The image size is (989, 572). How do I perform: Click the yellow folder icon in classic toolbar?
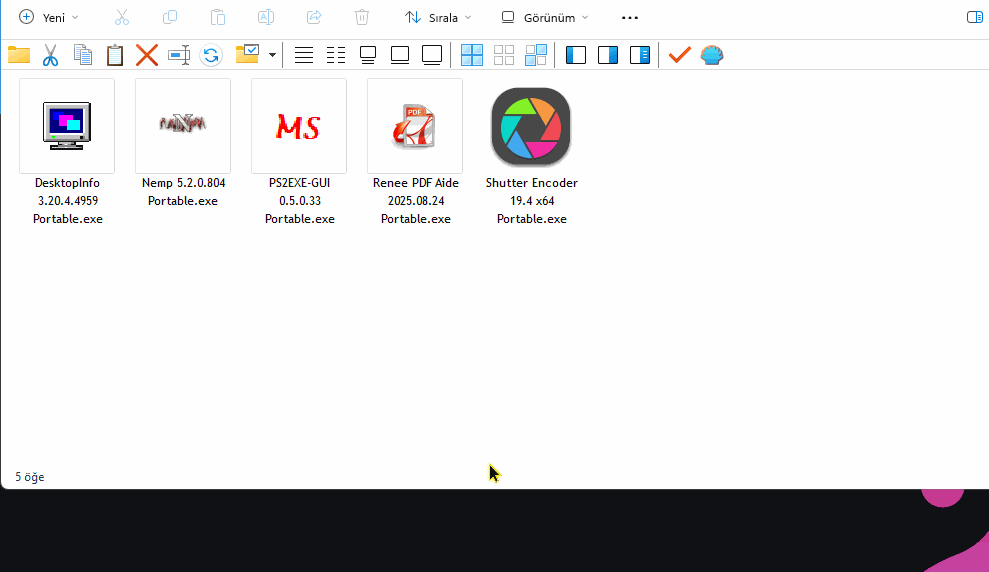tap(19, 55)
